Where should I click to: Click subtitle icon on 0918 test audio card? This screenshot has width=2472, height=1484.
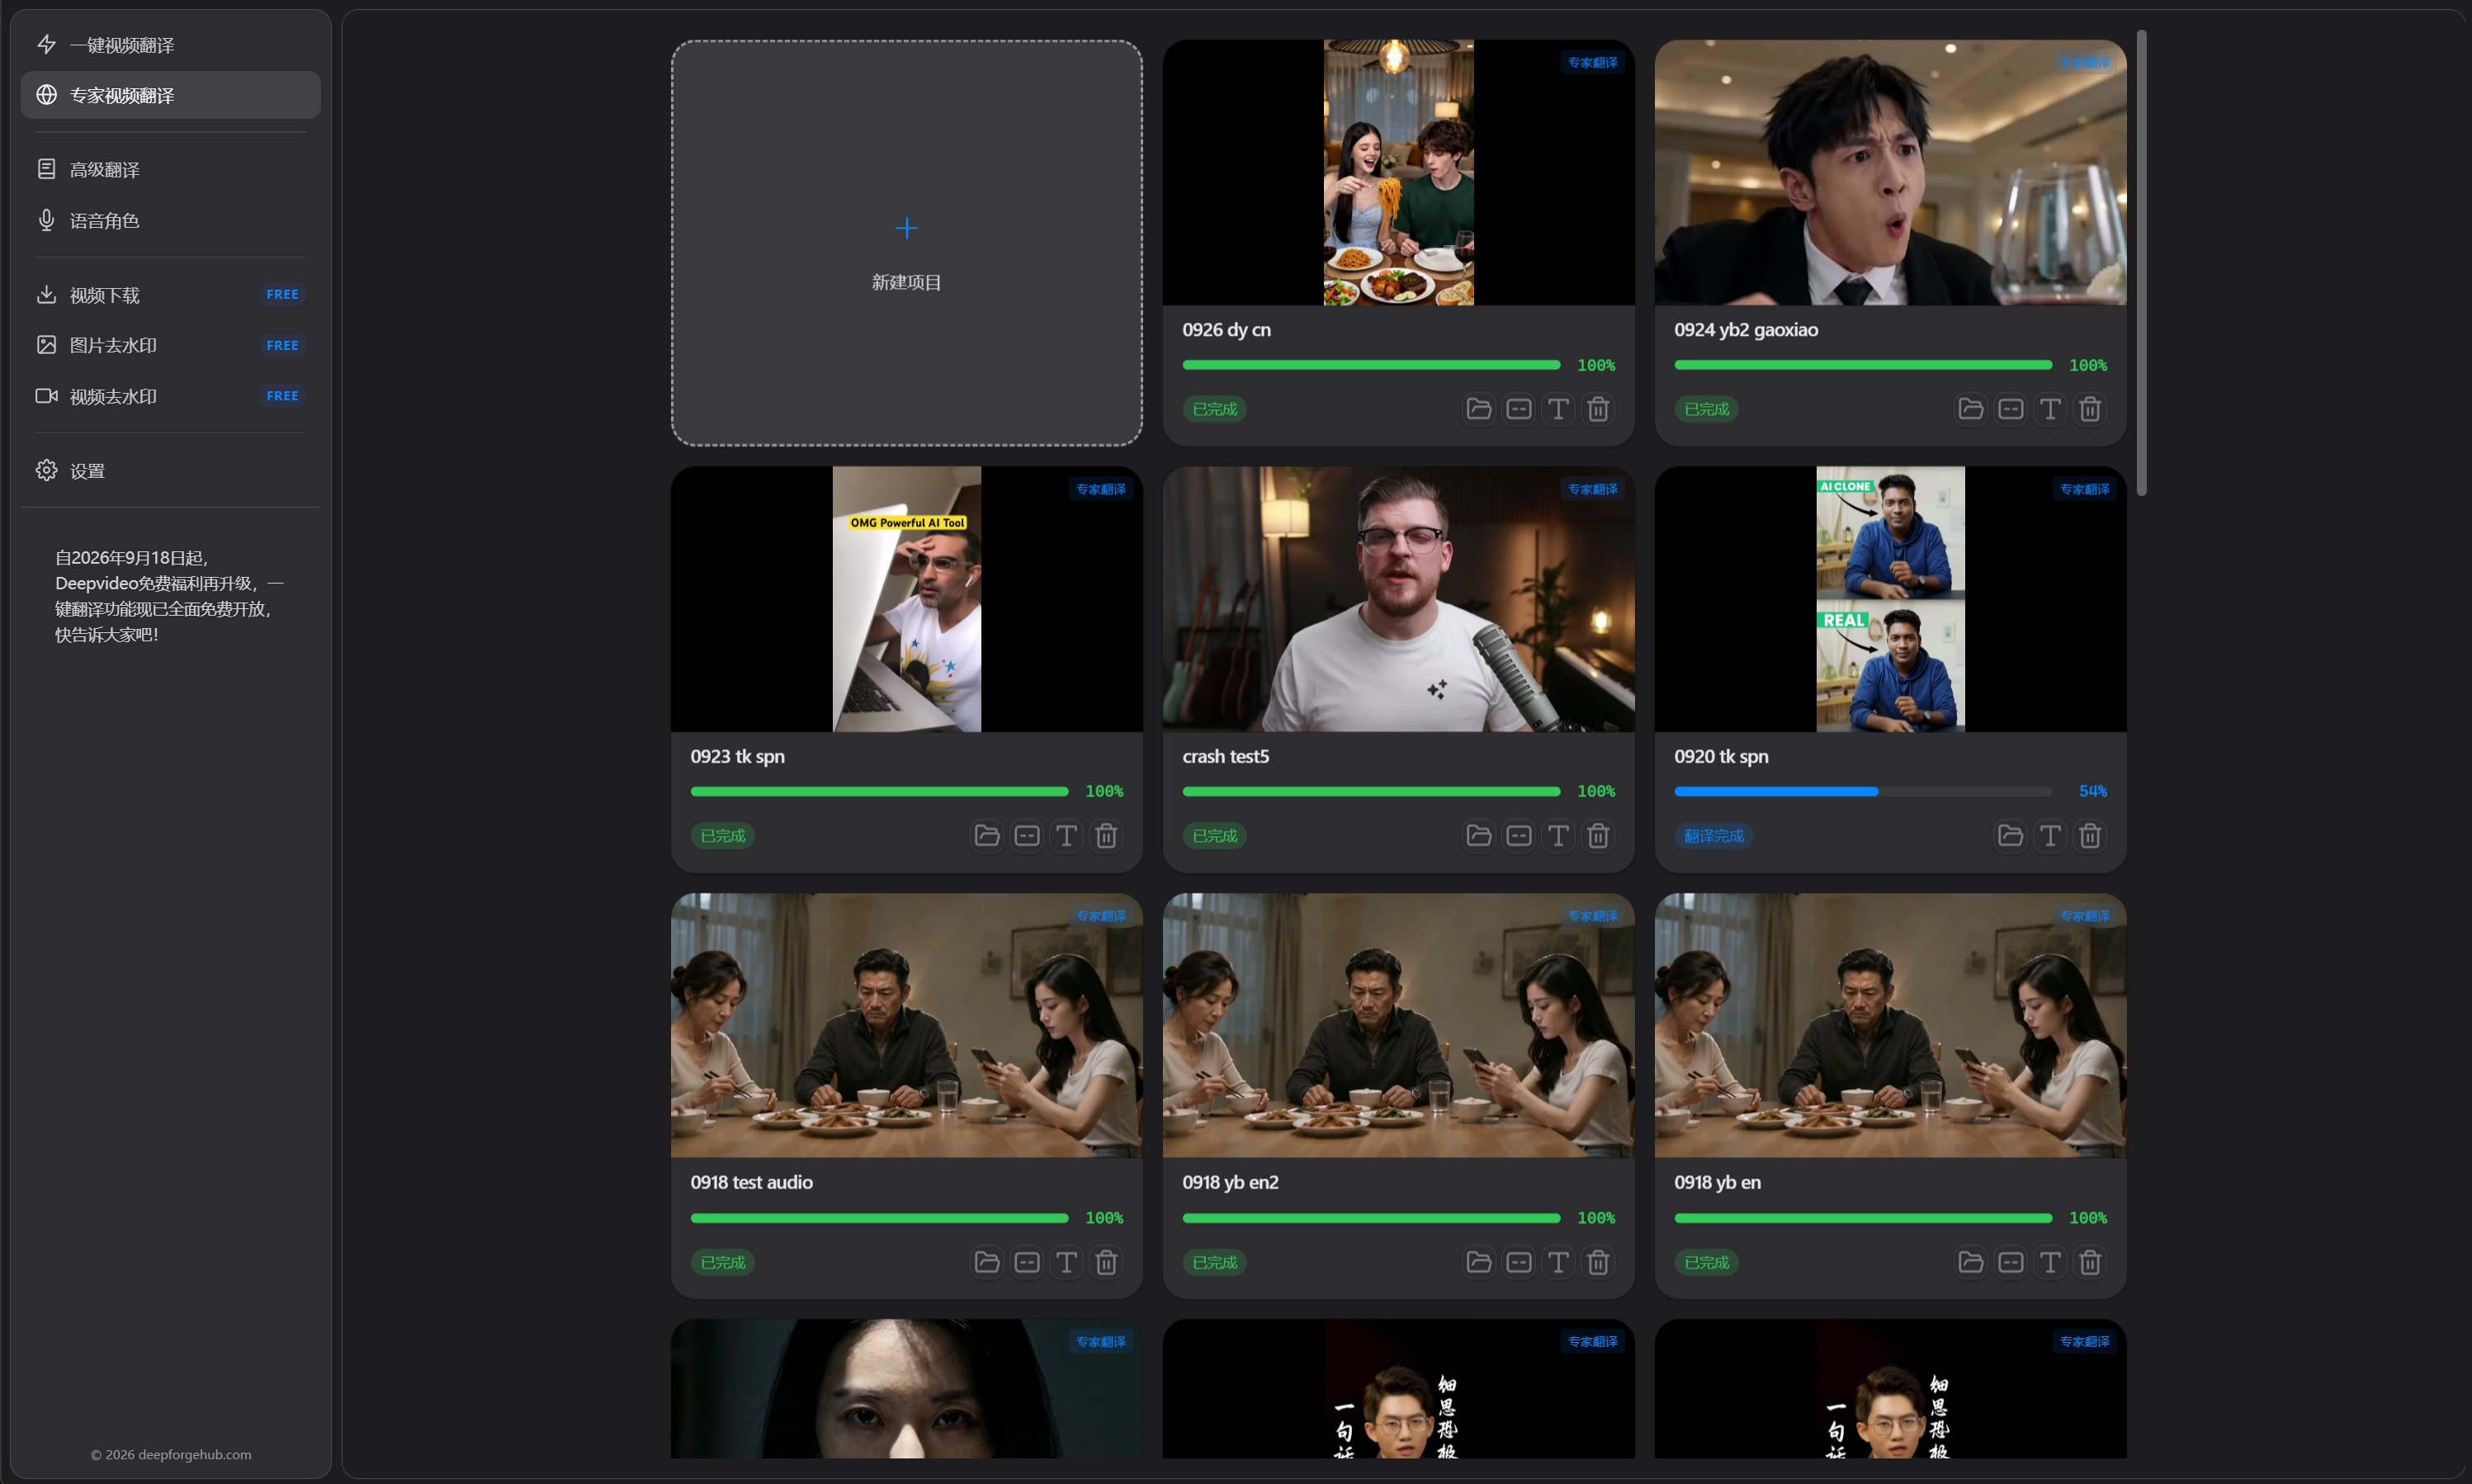point(1026,1263)
